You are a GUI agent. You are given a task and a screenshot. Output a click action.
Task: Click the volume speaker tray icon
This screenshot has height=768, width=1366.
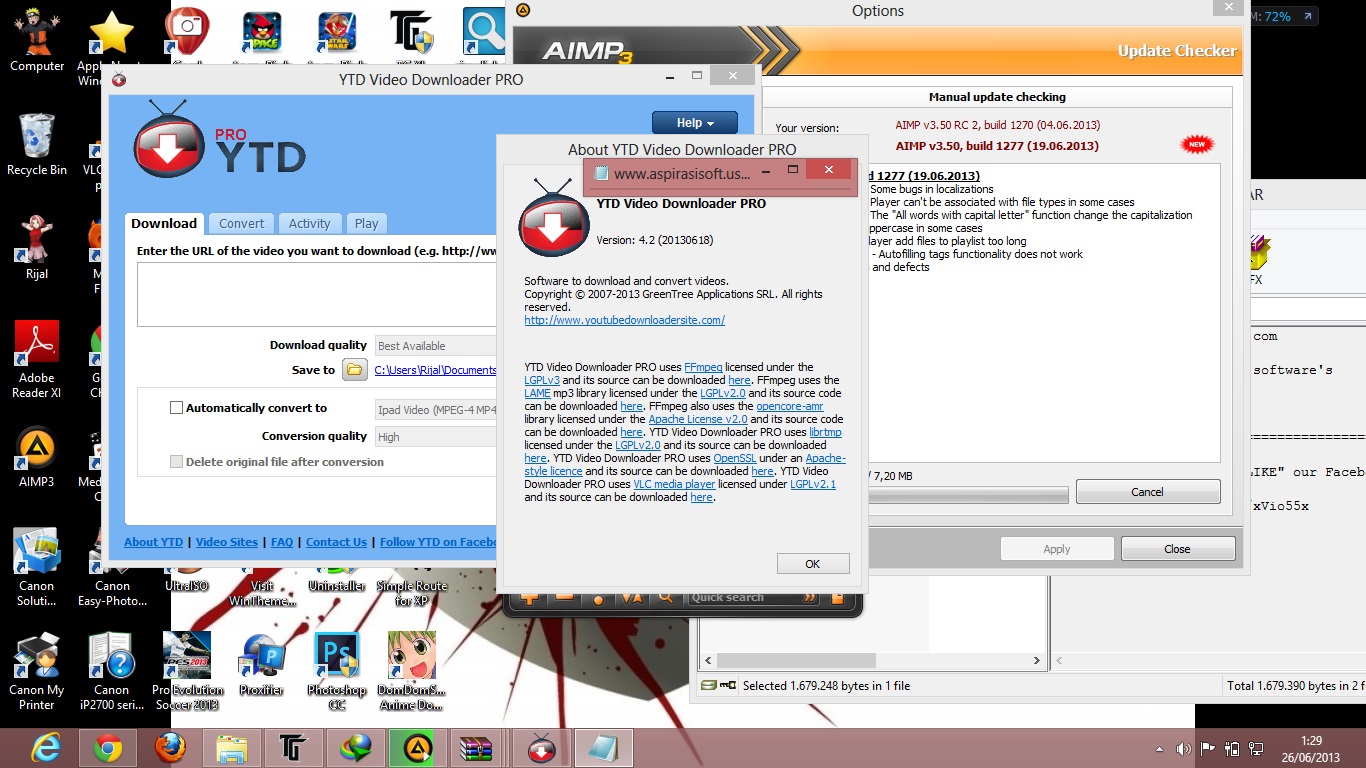click(x=1184, y=748)
